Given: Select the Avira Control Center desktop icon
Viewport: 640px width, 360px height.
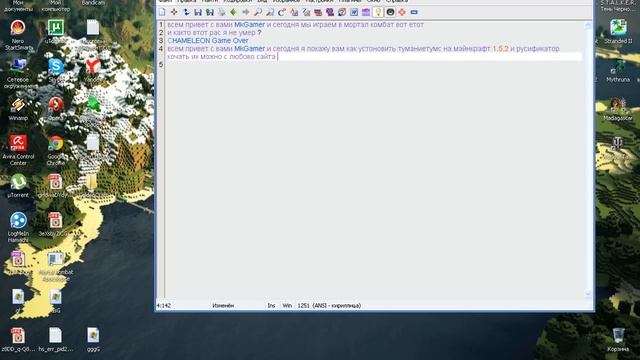Looking at the screenshot, I should (x=18, y=150).
